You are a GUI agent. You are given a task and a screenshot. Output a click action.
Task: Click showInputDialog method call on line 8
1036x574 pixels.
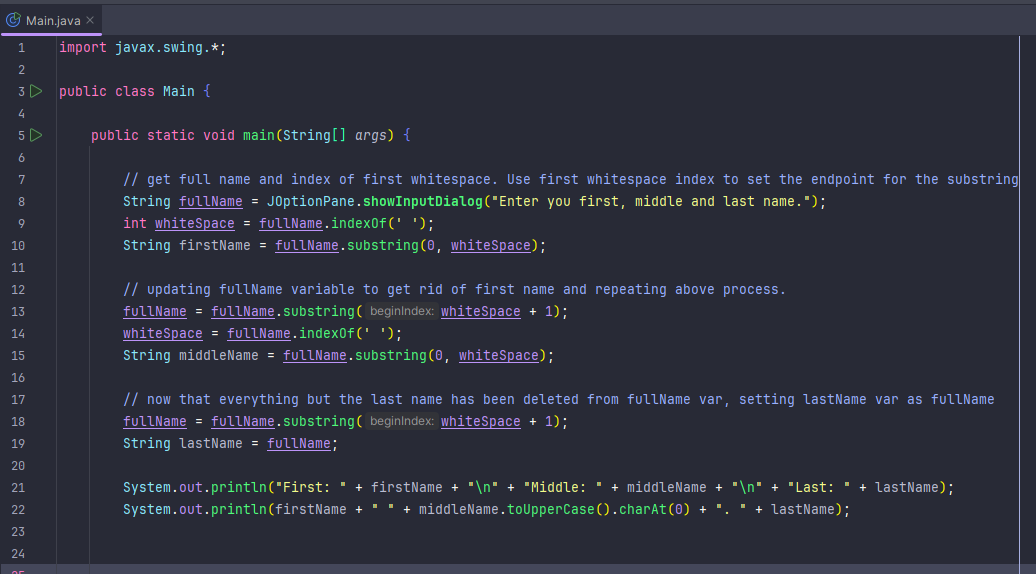click(x=423, y=201)
